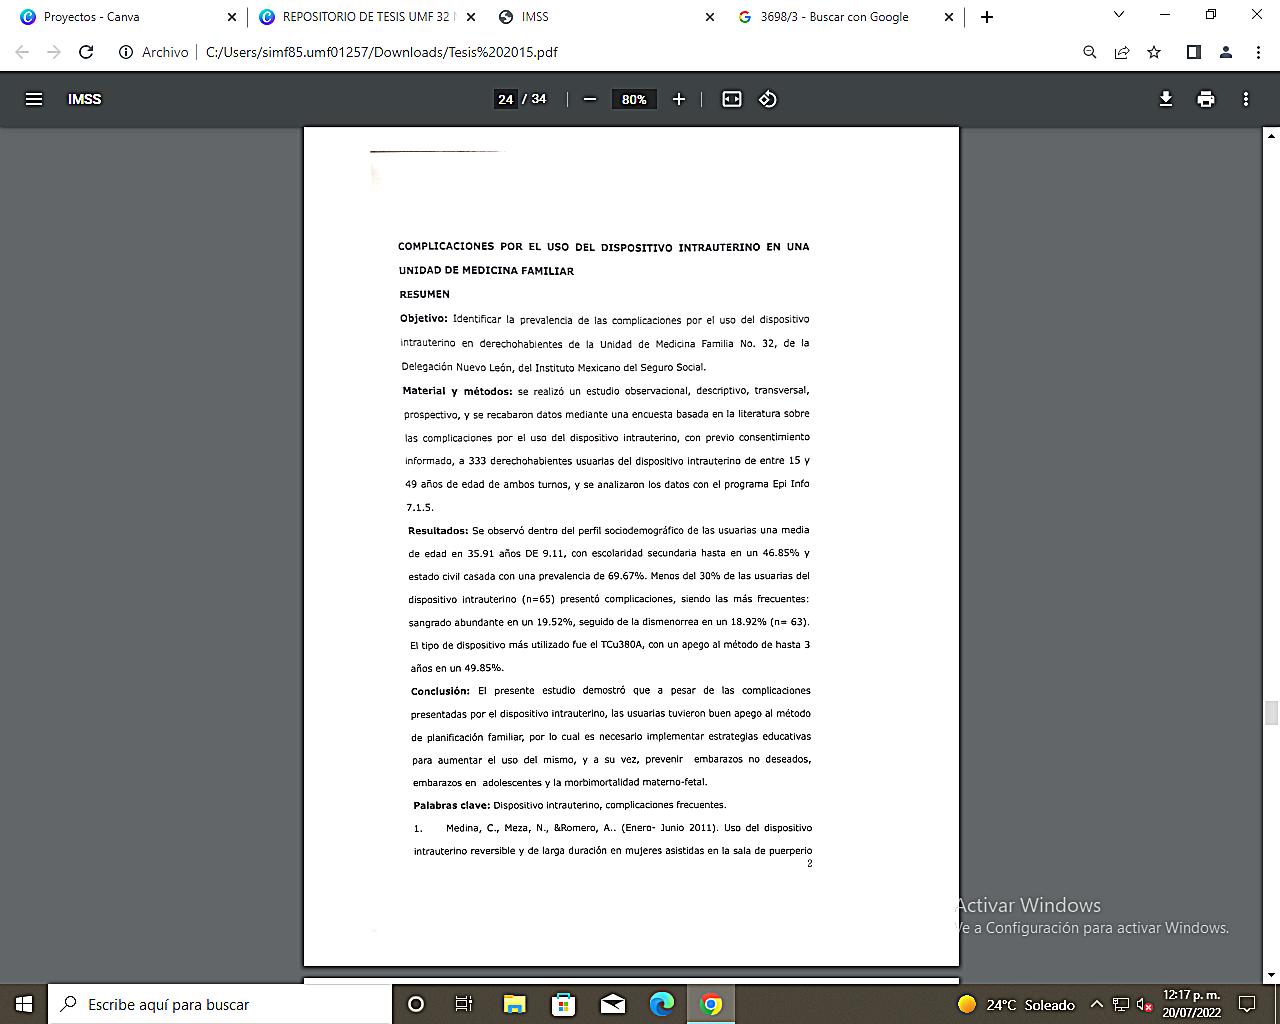The image size is (1280, 1024).
Task: Open the browser side panel
Action: (1193, 52)
